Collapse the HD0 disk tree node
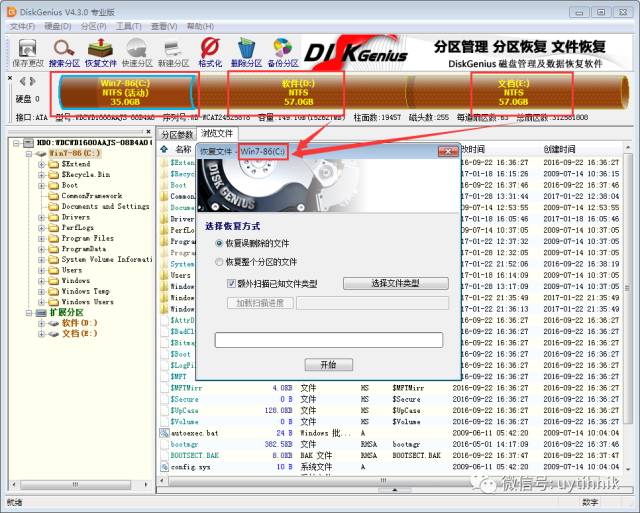Screen dimensions: 640x513 (17, 143)
